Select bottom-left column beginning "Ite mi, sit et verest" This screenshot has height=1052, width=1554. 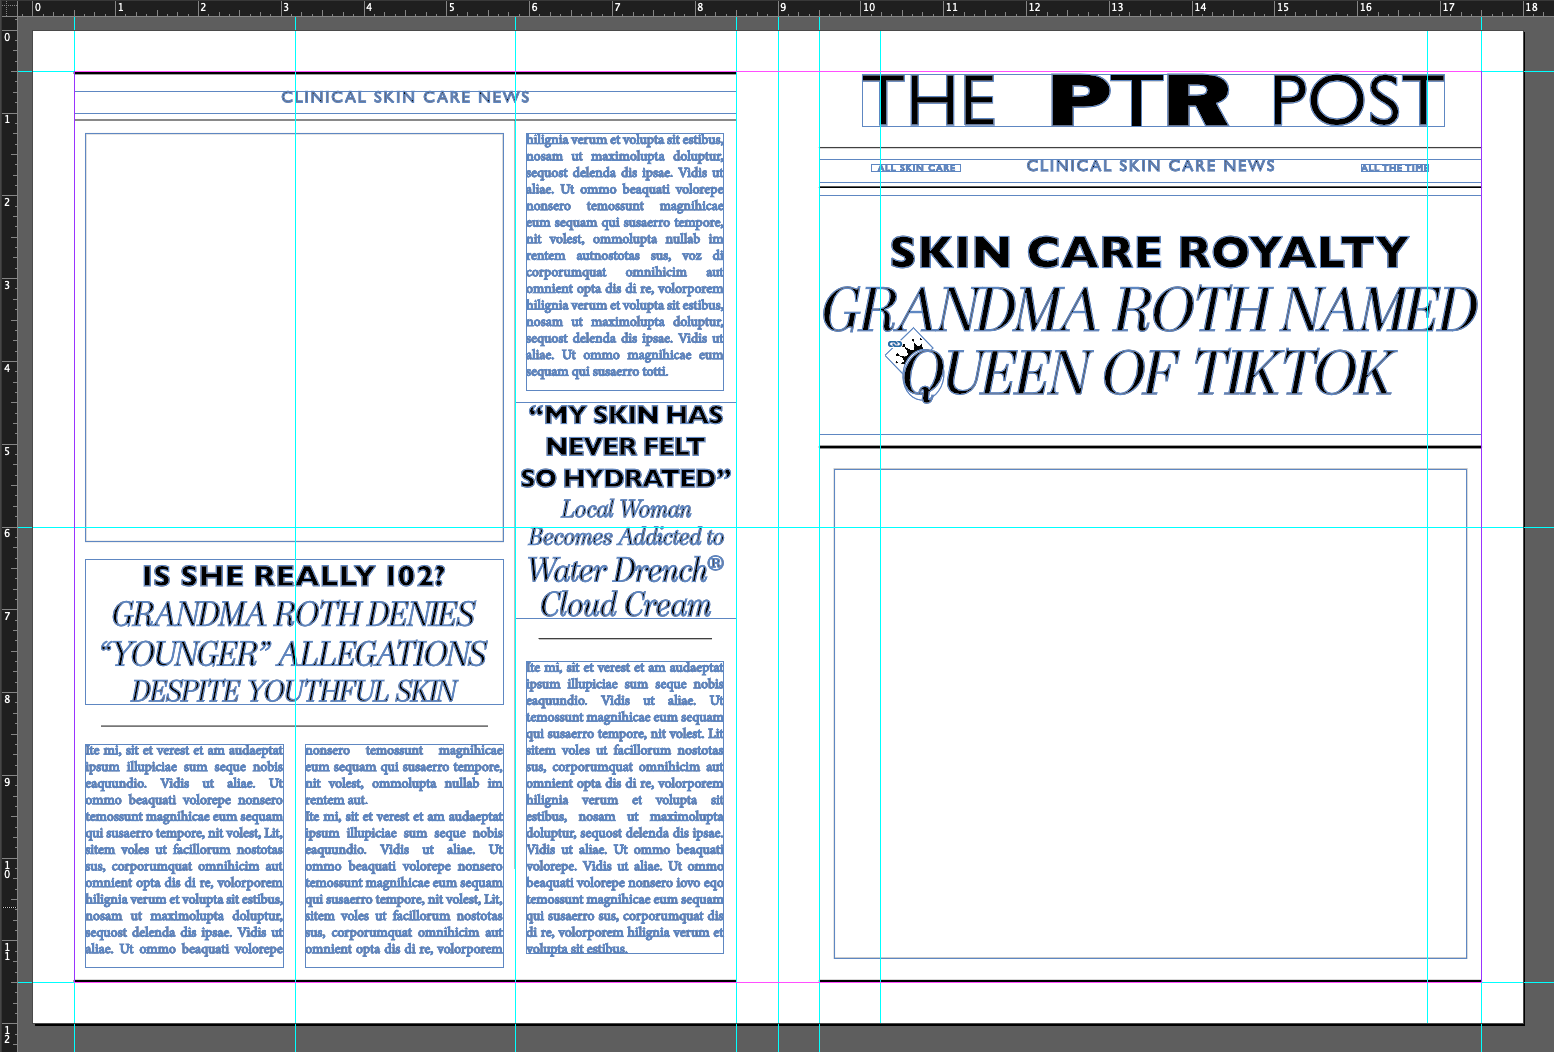pos(184,855)
